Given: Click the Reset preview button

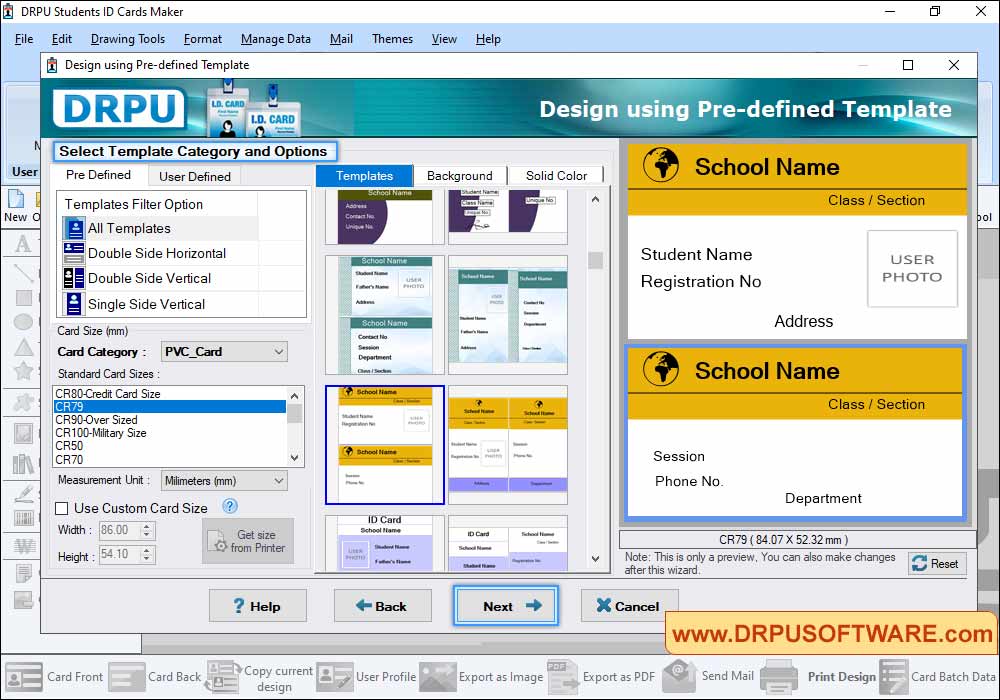Looking at the screenshot, I should point(937,564).
